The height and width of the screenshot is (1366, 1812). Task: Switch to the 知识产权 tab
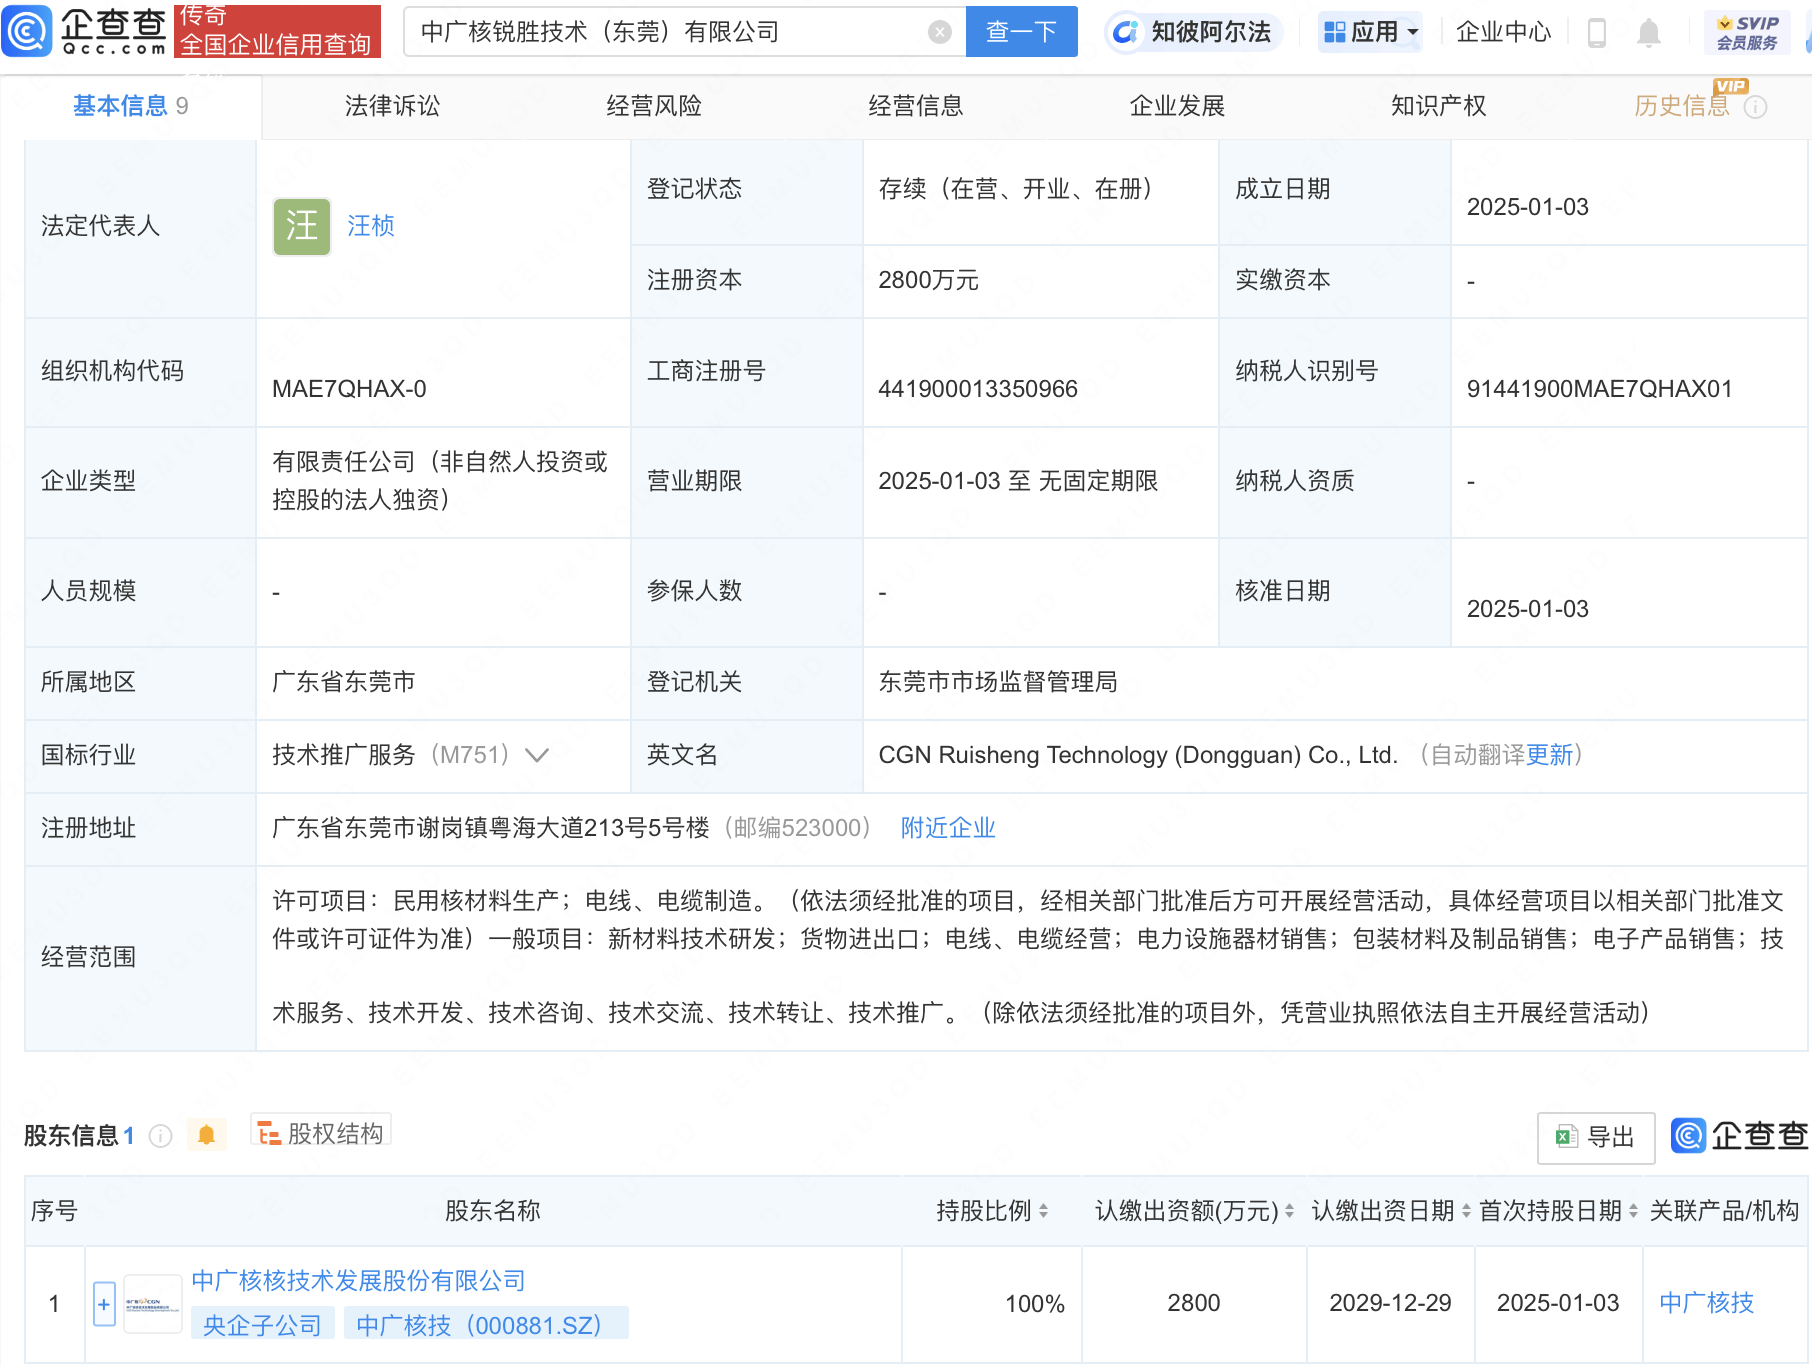[1439, 106]
